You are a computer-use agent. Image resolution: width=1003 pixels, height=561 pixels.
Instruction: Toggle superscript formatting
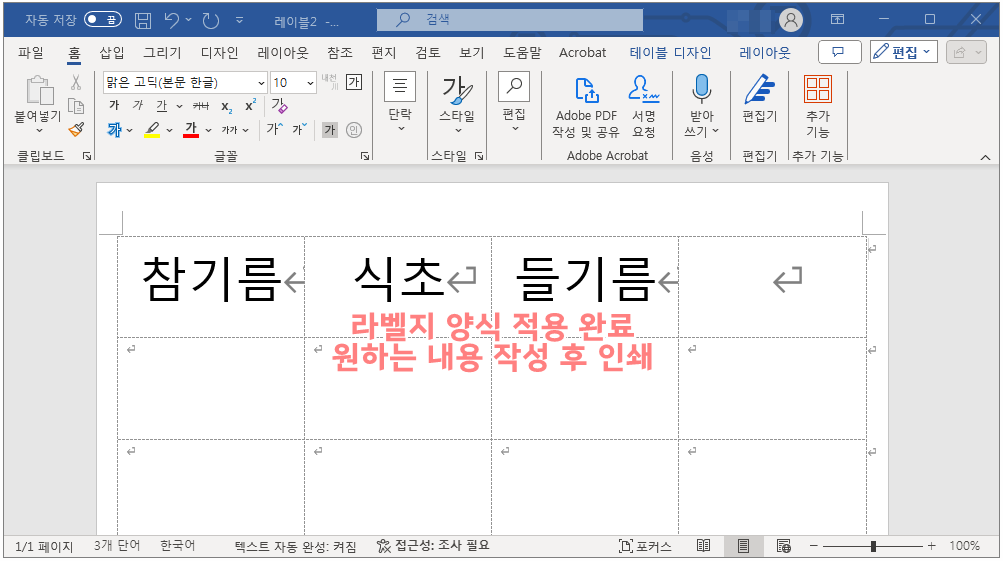(x=251, y=105)
